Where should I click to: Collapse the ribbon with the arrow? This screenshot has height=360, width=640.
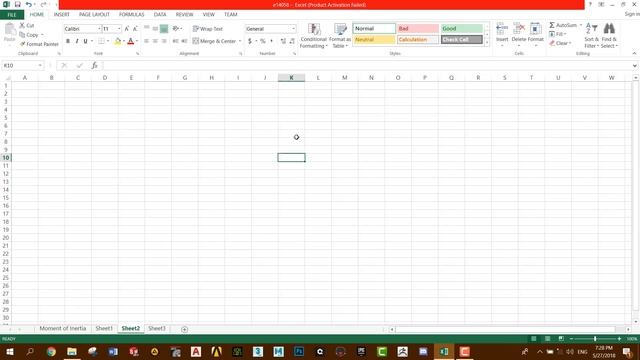pos(634,53)
